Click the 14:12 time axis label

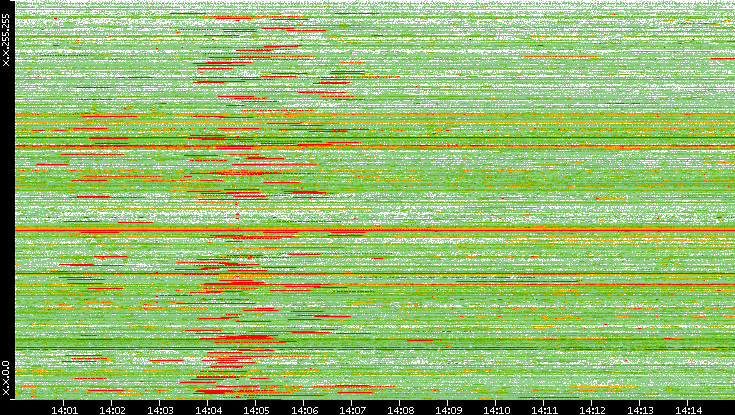[x=592, y=410]
